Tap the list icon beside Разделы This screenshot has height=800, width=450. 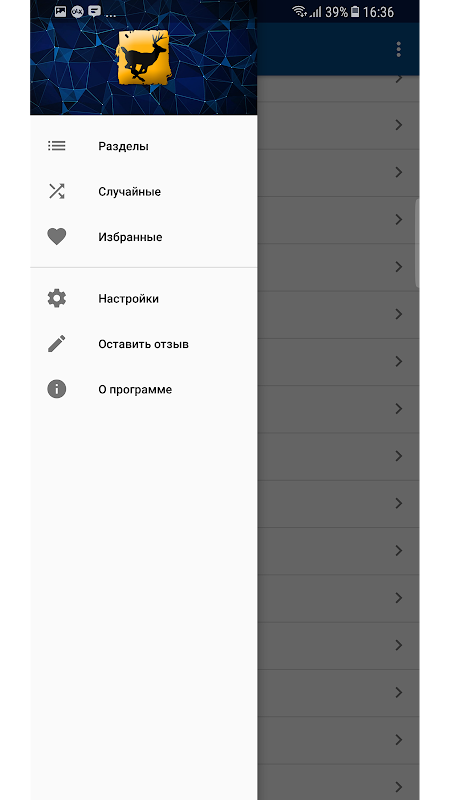(57, 146)
